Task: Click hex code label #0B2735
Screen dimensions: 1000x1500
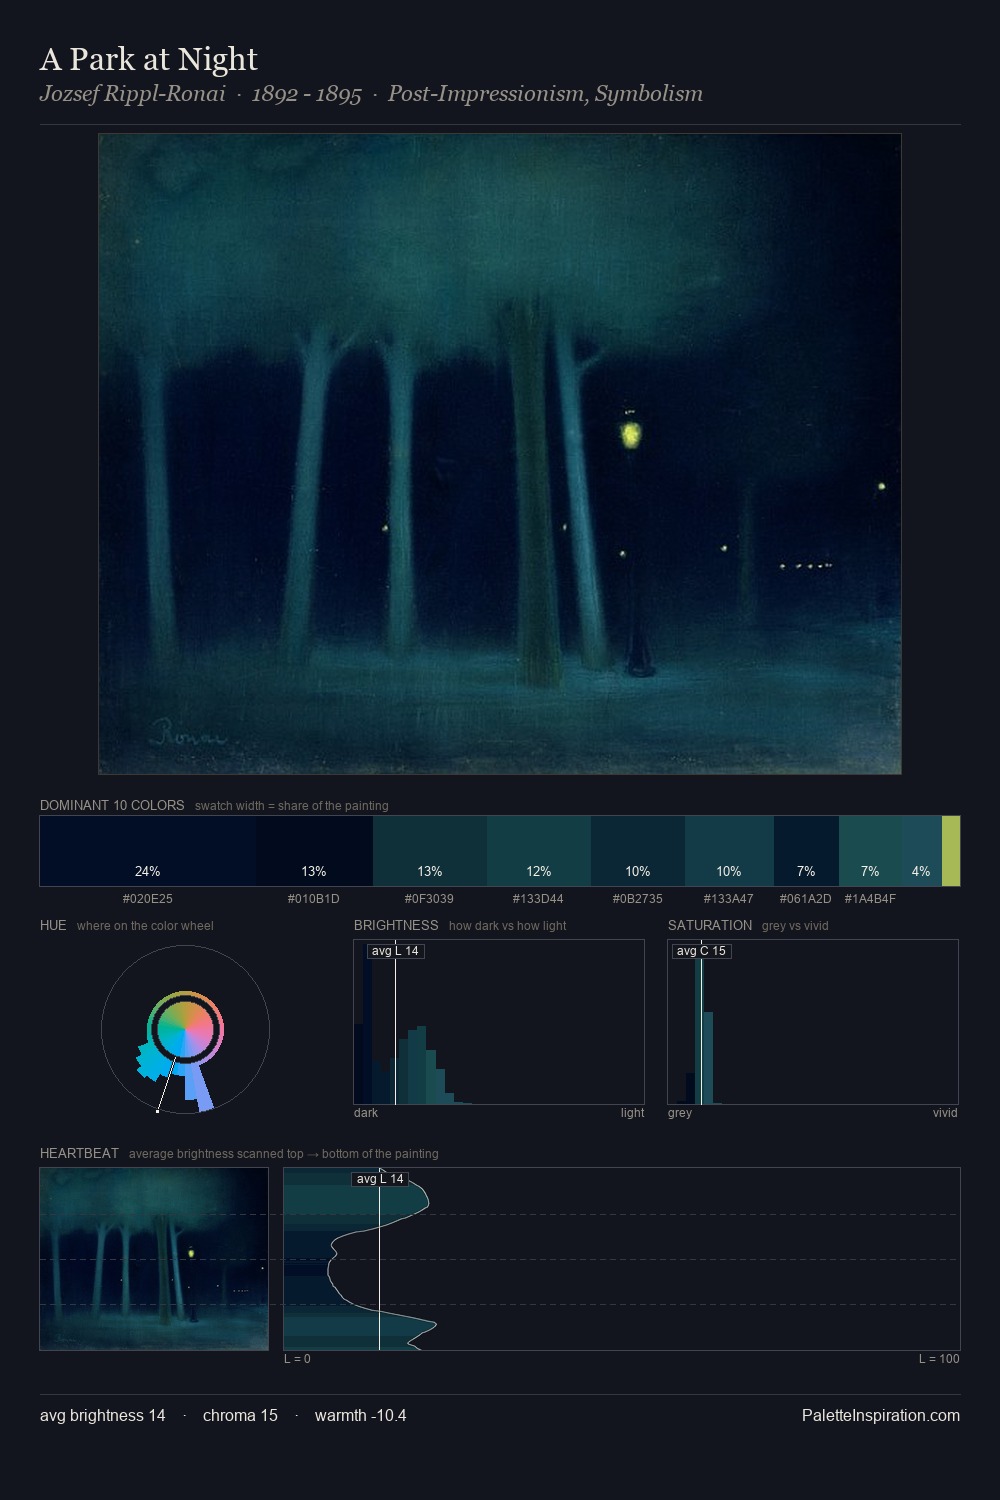Action: tap(638, 899)
